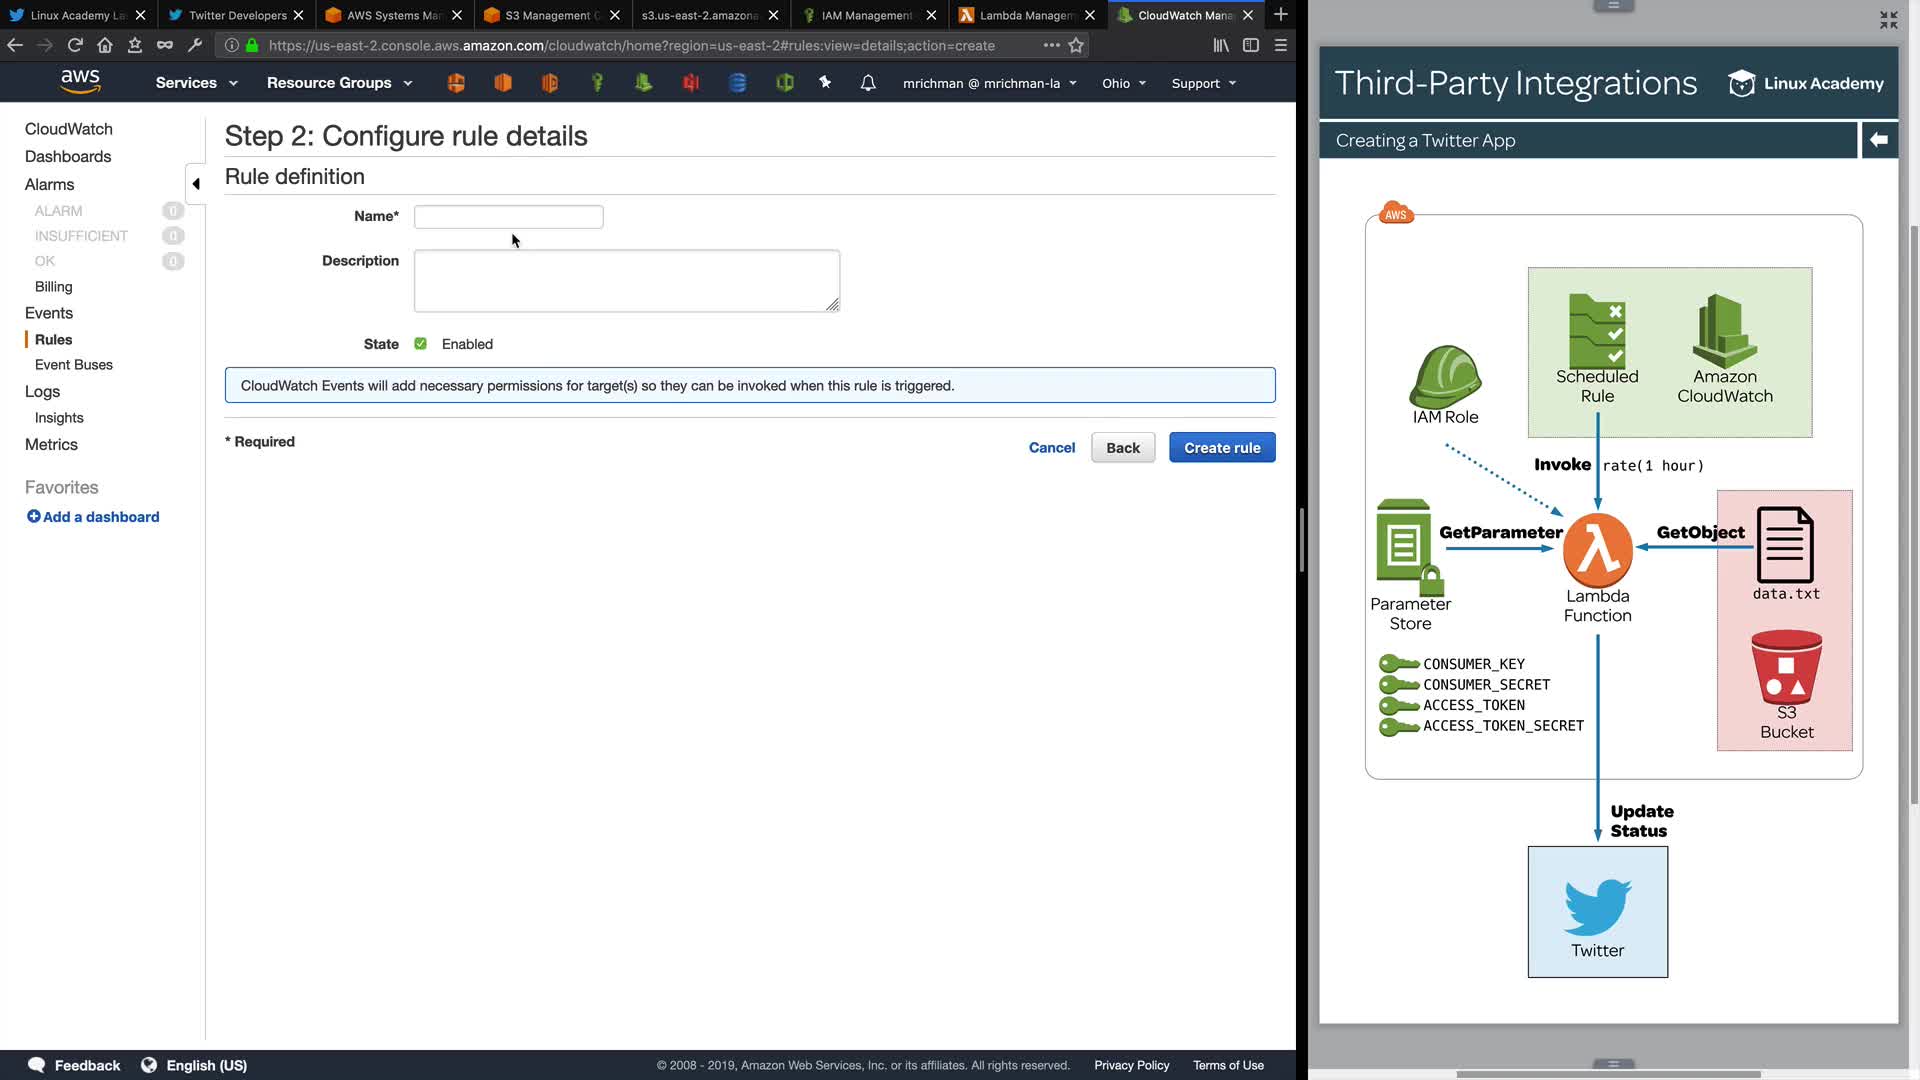Click the Create rule button
This screenshot has height=1080, width=1920.
click(x=1222, y=448)
